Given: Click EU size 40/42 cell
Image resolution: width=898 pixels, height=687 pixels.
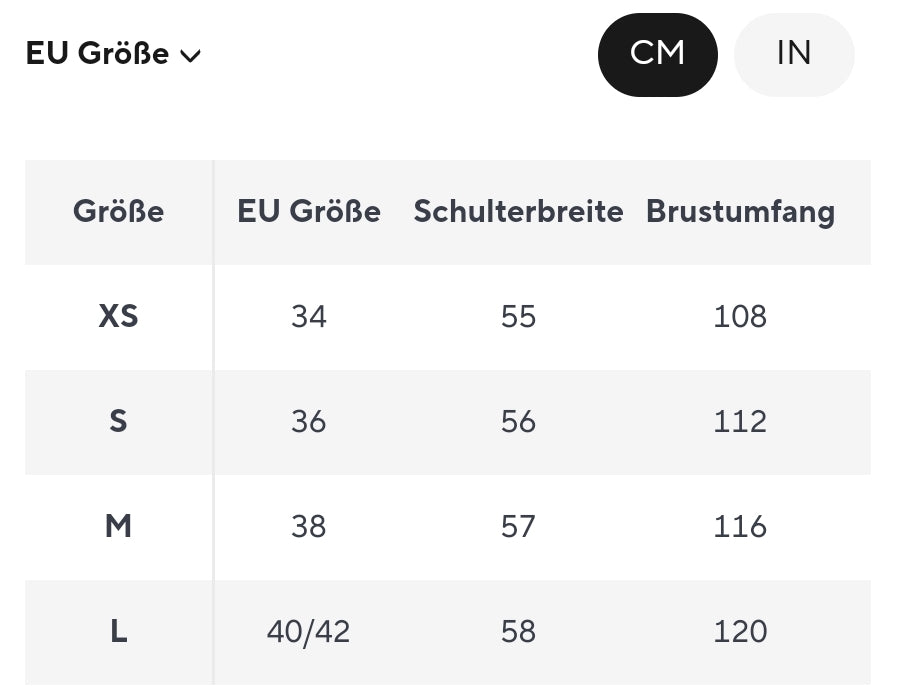Looking at the screenshot, I should coord(308,632).
